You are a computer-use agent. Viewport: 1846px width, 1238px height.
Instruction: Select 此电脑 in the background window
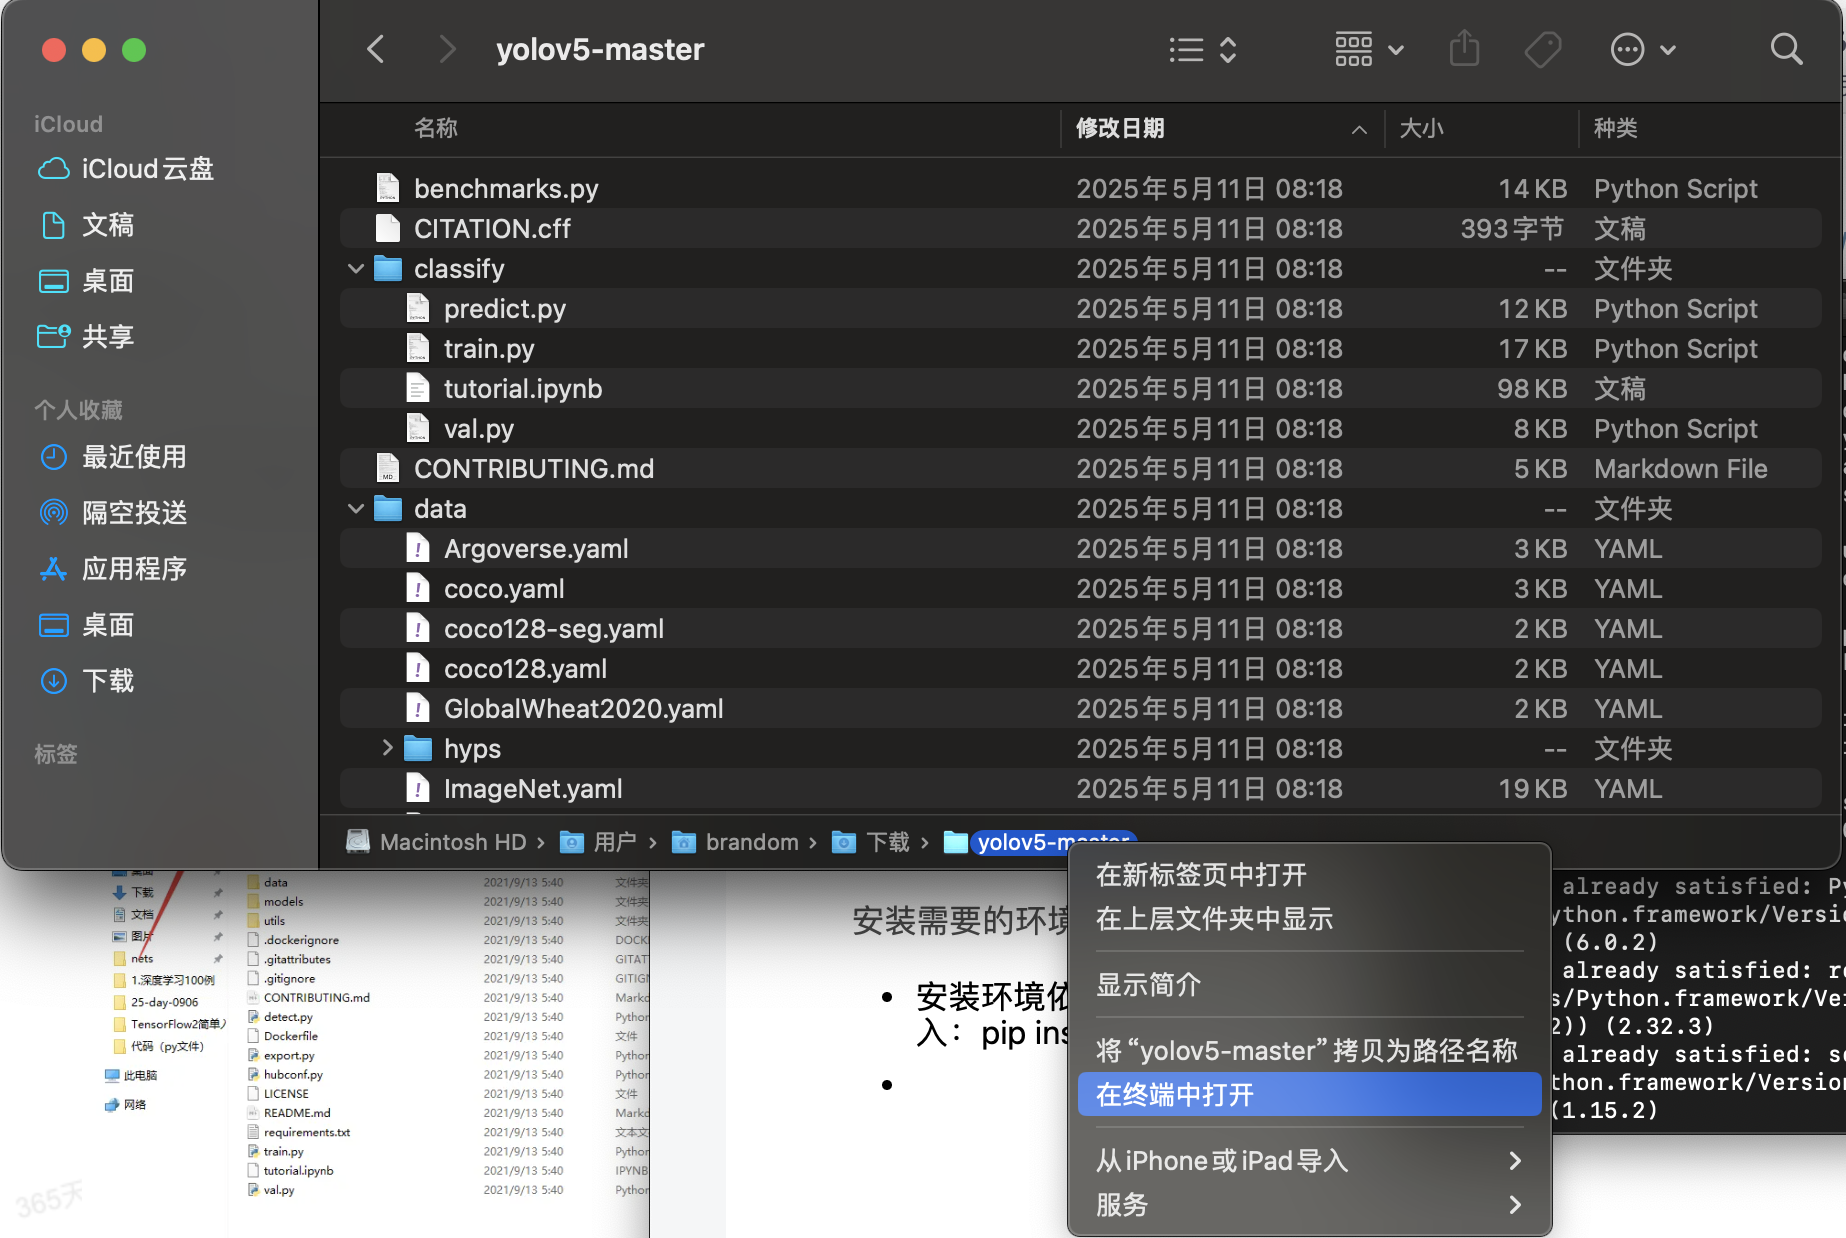pos(131,1076)
